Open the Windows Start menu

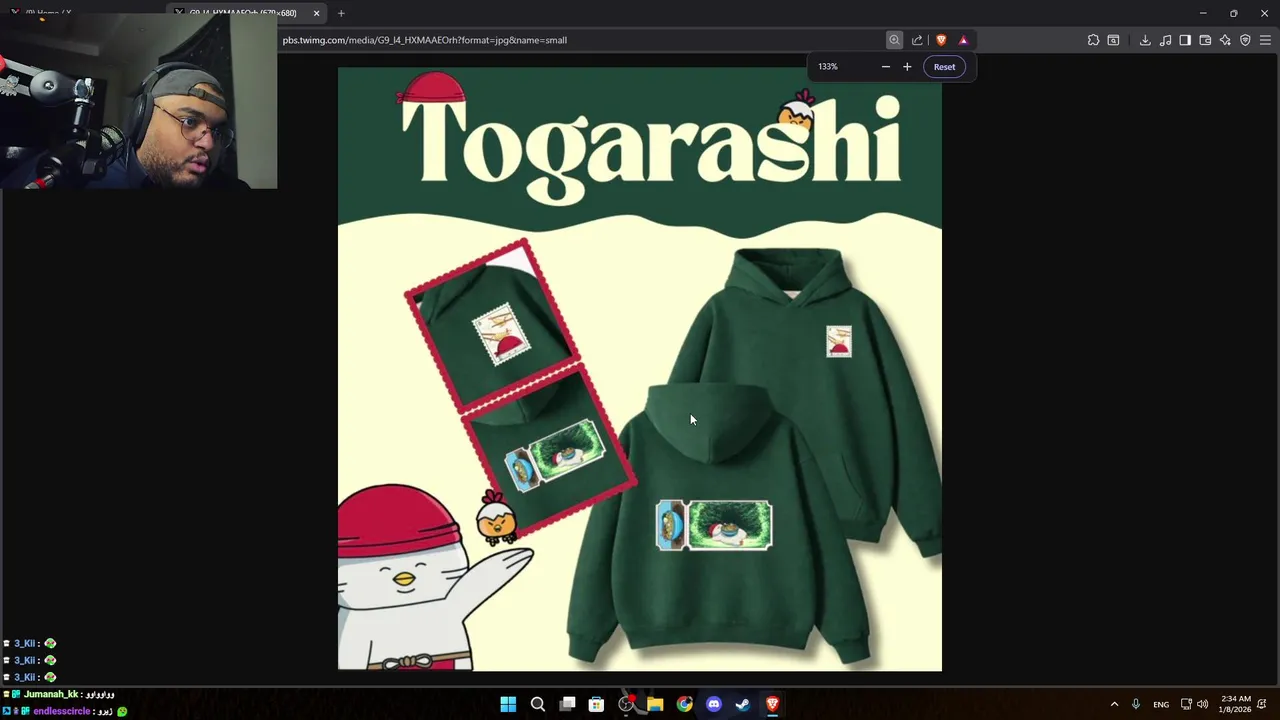(508, 704)
